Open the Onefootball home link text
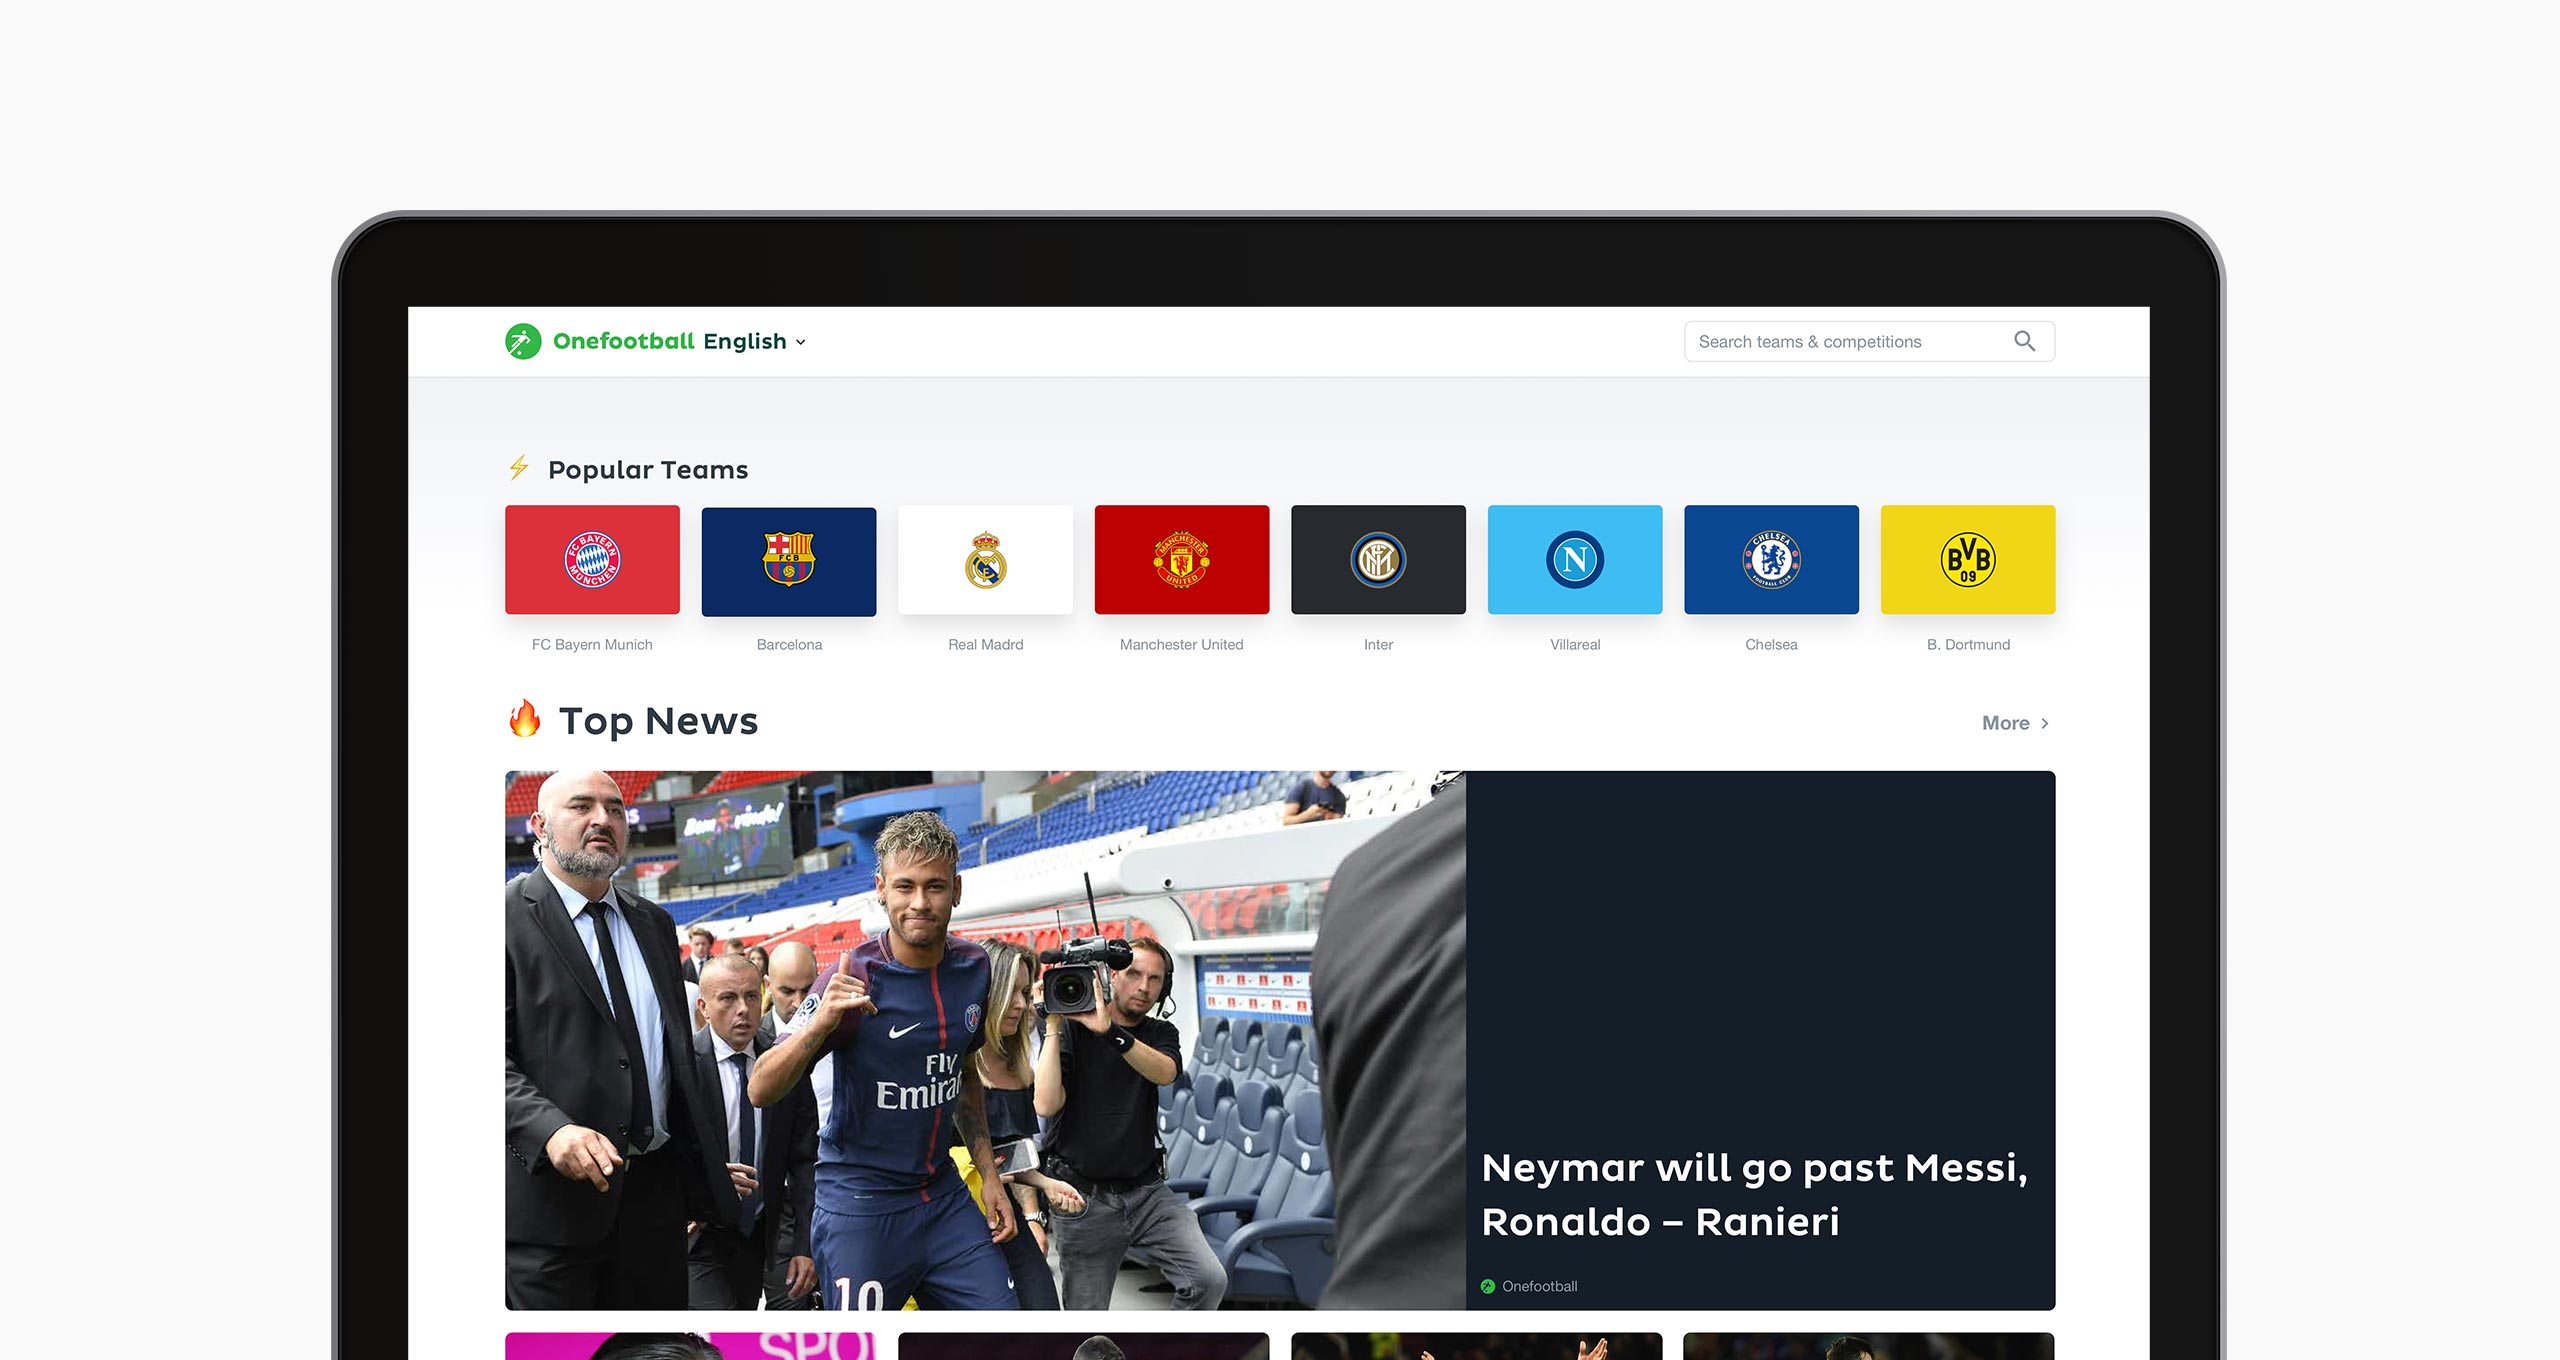This screenshot has width=2560, height=1360. (x=623, y=341)
